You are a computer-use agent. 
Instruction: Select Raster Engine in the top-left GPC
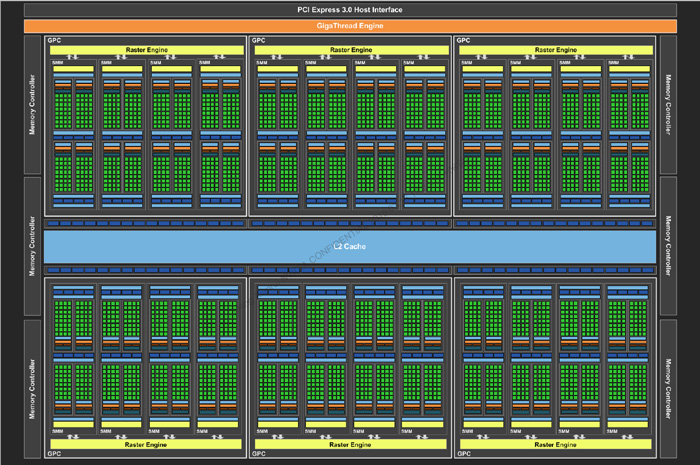click(x=145, y=50)
